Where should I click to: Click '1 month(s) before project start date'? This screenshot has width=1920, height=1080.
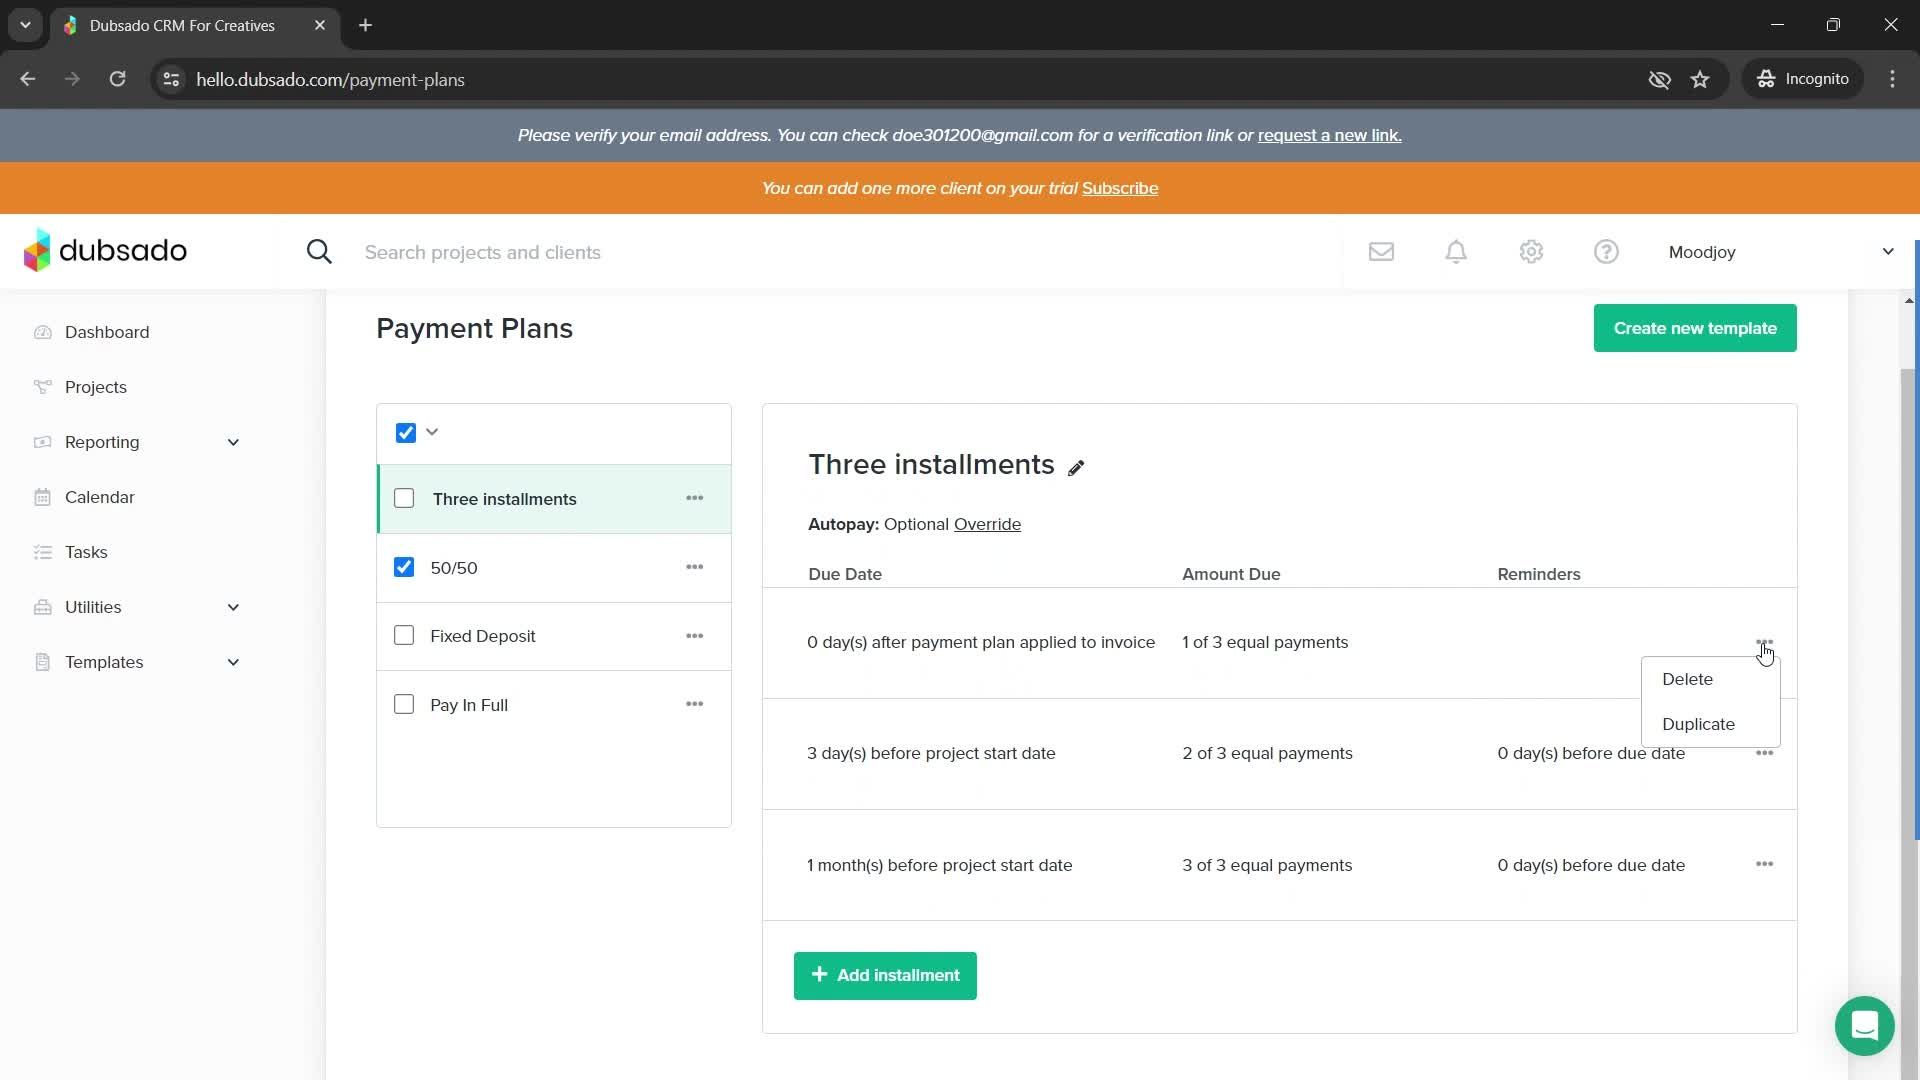coord(939,865)
